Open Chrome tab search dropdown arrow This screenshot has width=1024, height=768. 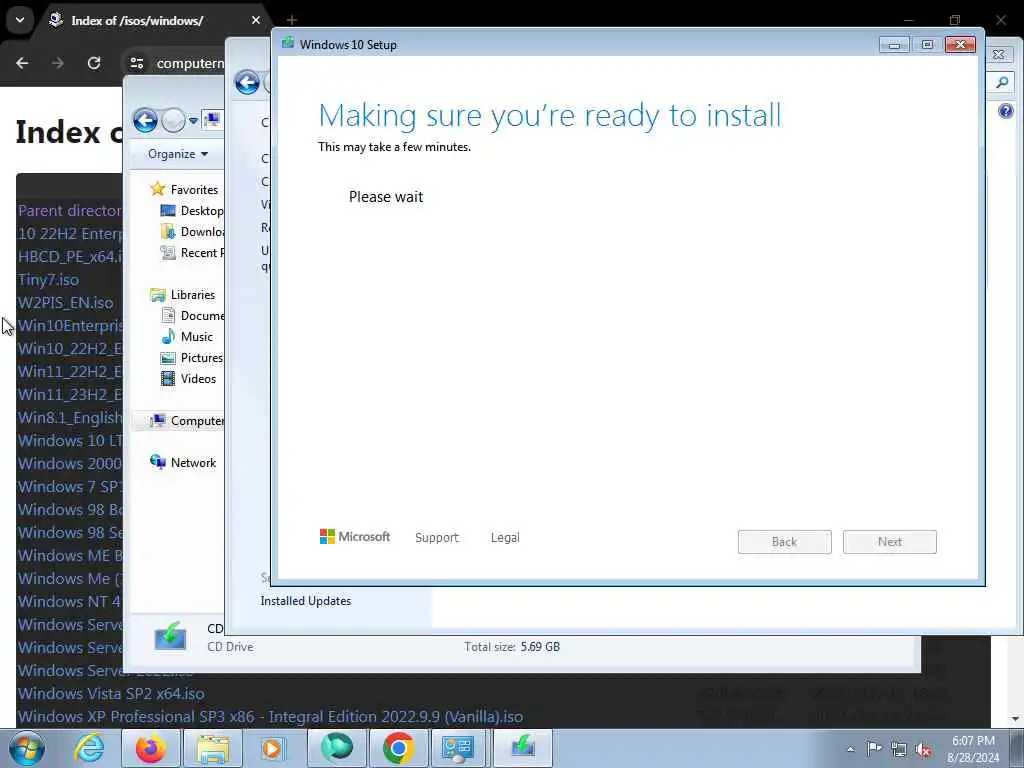click(20, 20)
